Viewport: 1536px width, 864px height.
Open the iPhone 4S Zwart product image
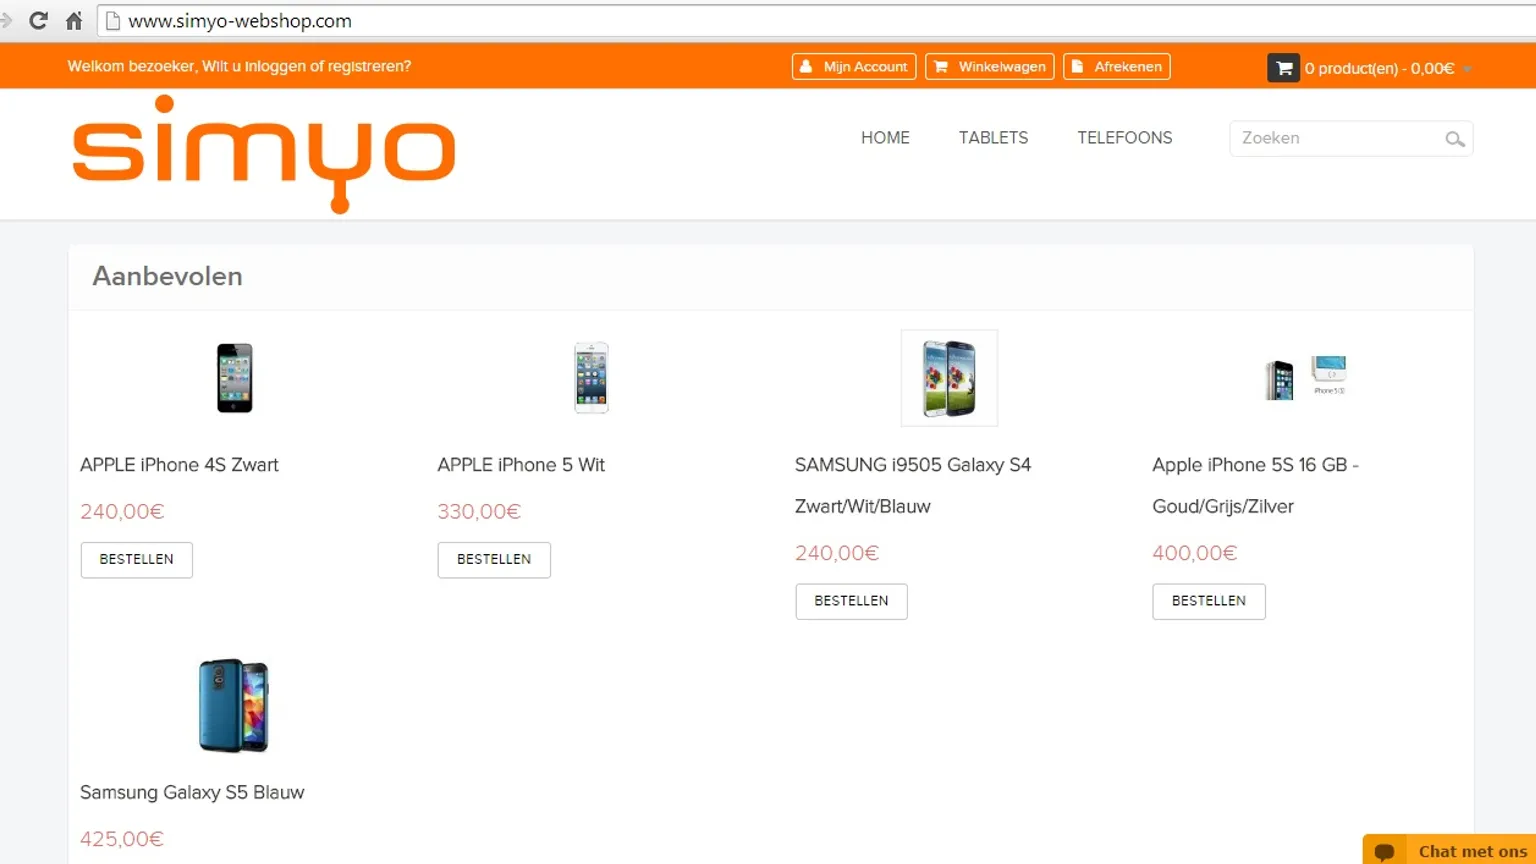pyautogui.click(x=235, y=378)
